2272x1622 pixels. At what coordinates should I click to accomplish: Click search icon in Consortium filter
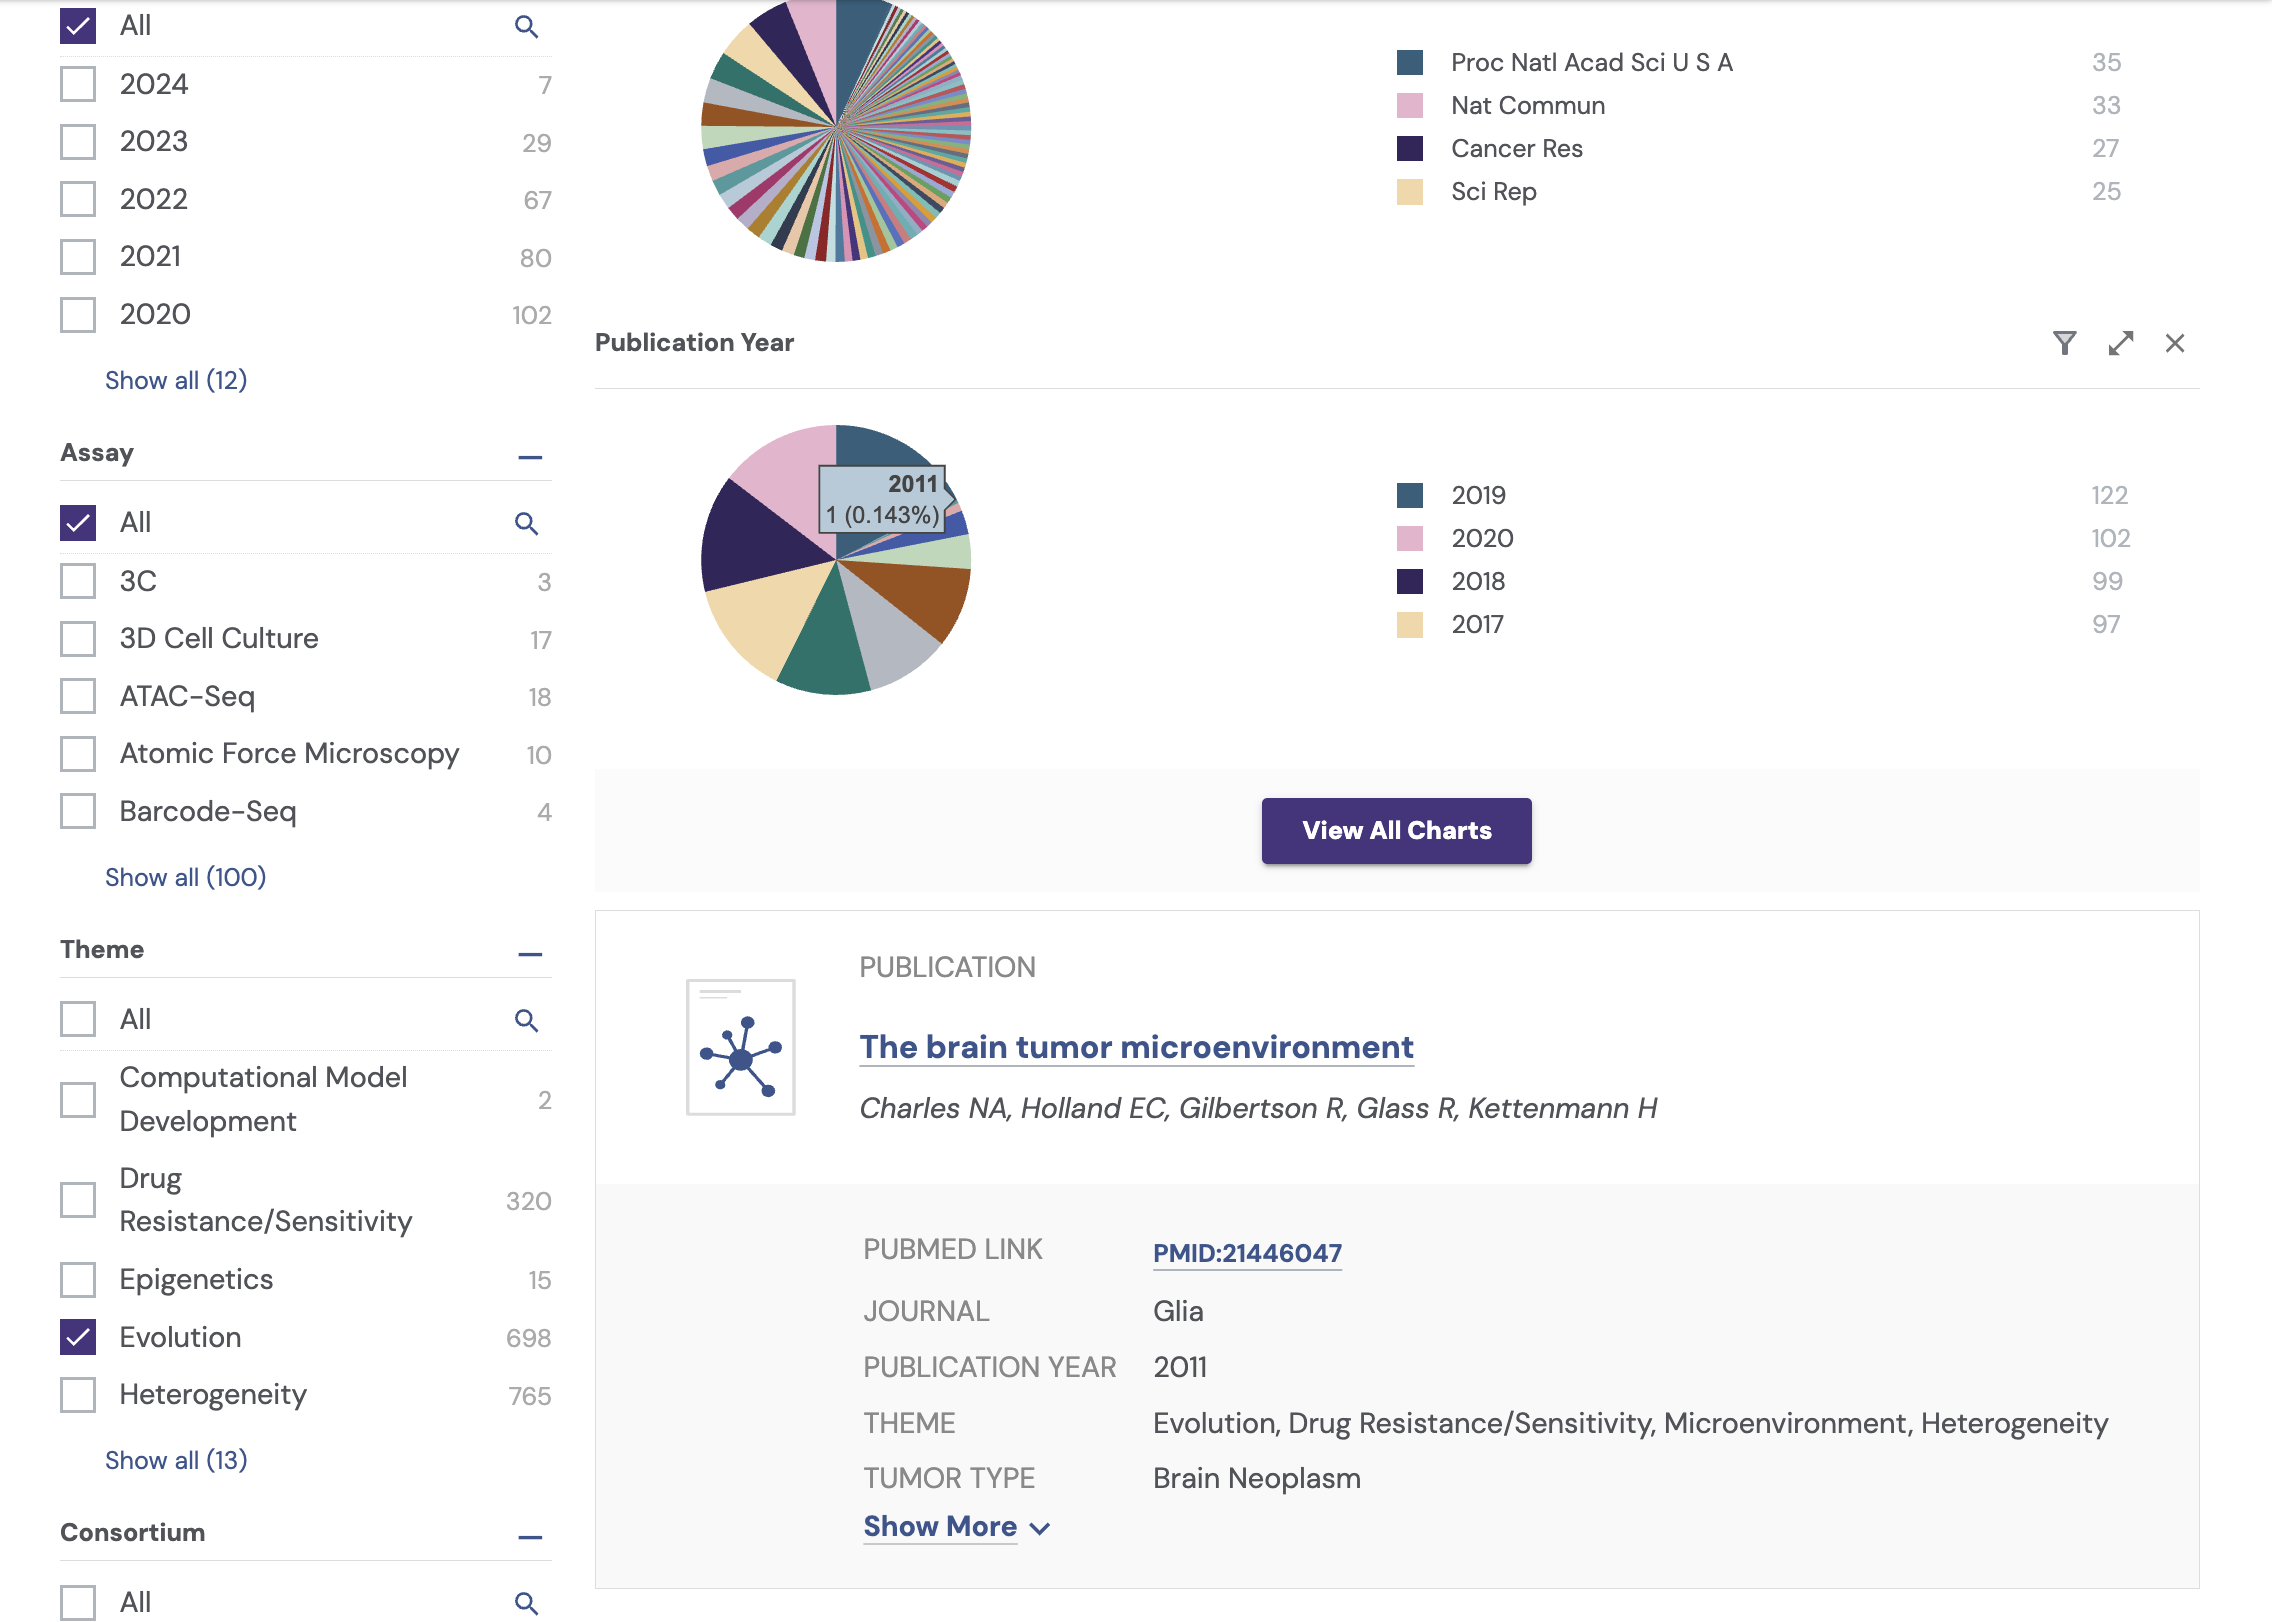(x=526, y=1603)
